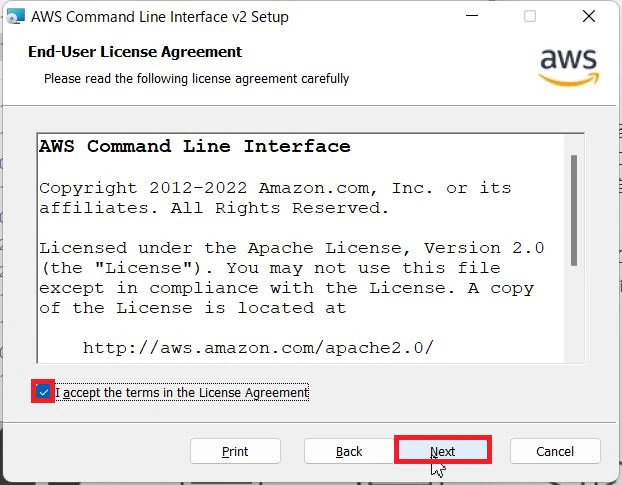Click the greyed-out maximize window button
This screenshot has height=485, width=622.
[530, 16]
